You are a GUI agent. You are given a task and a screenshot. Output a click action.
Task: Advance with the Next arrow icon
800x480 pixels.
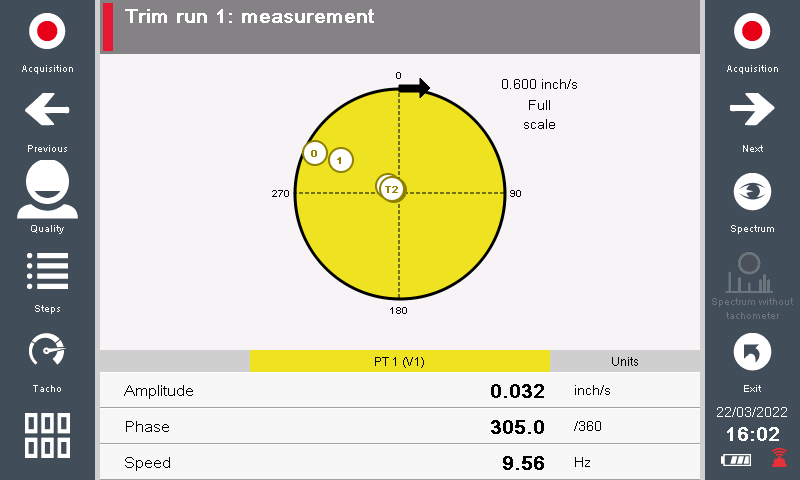click(x=752, y=110)
